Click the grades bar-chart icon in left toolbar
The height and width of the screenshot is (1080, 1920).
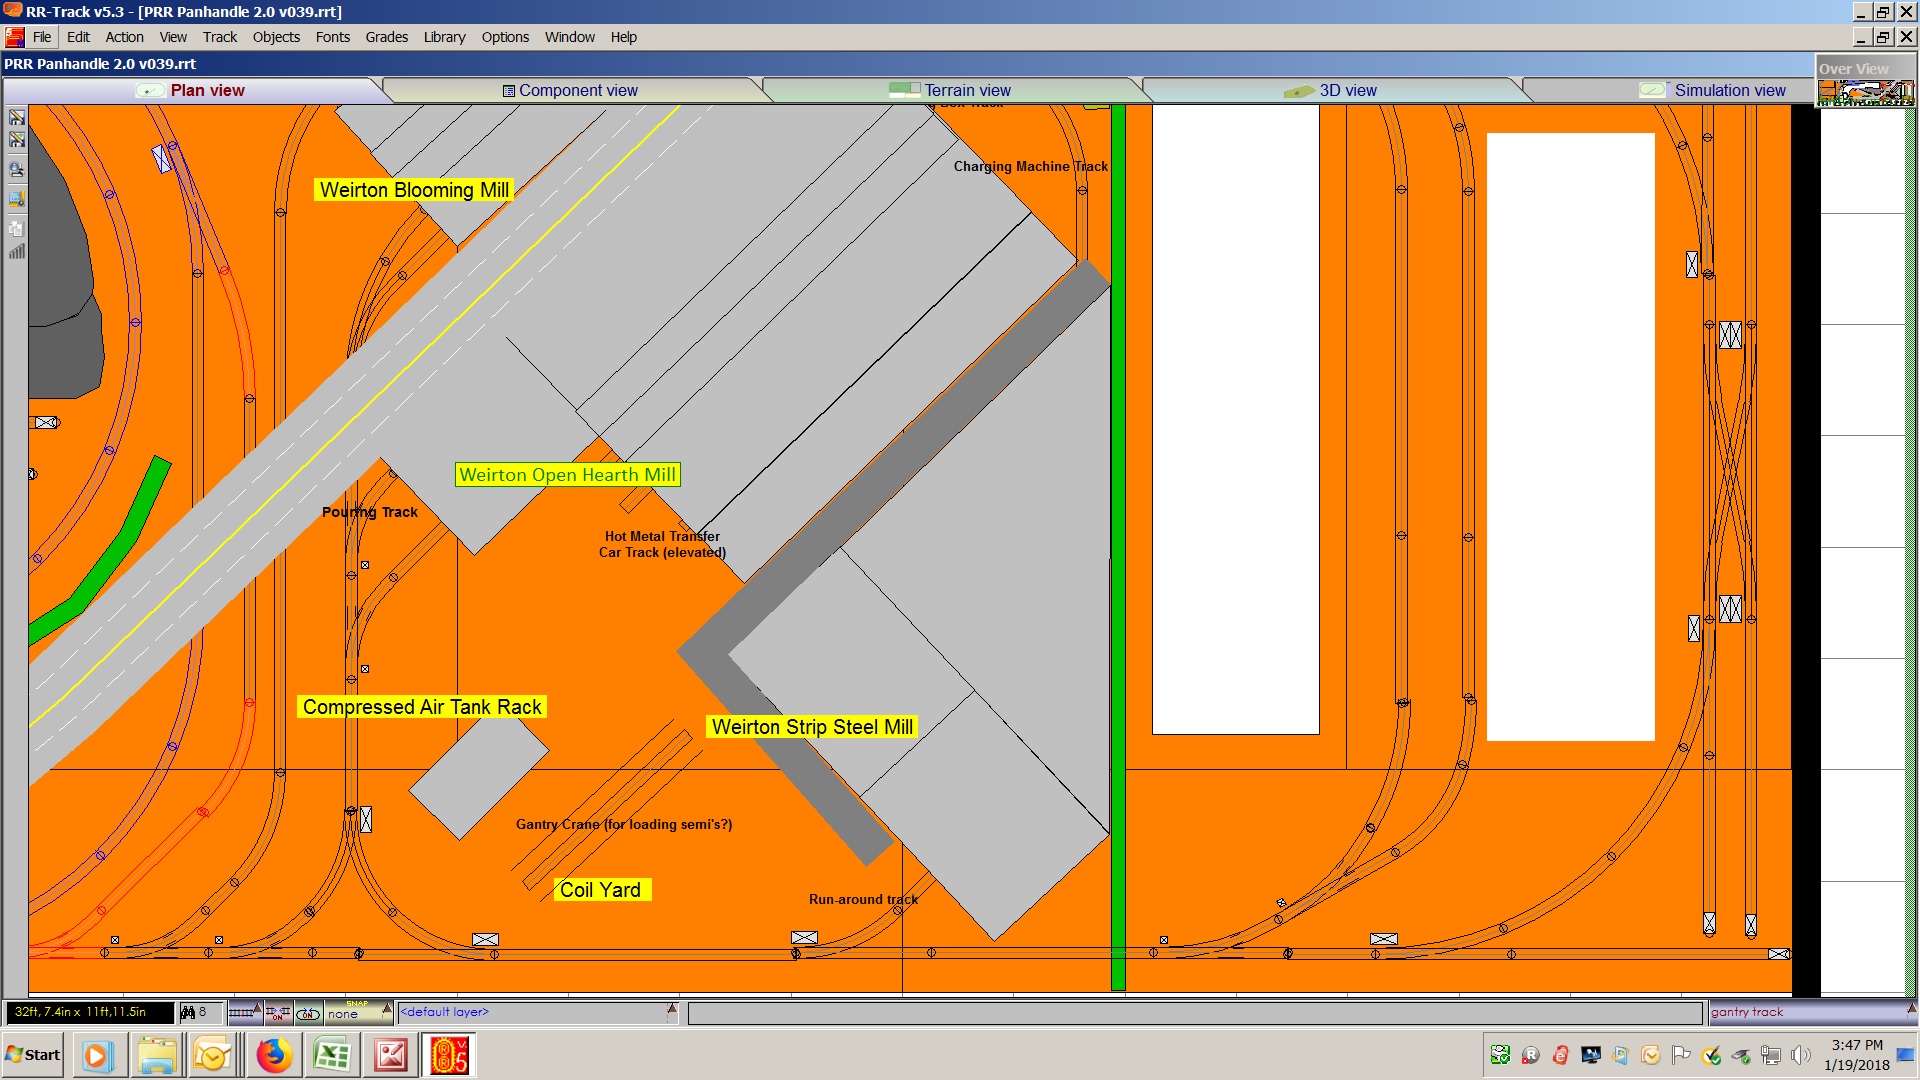(x=17, y=250)
